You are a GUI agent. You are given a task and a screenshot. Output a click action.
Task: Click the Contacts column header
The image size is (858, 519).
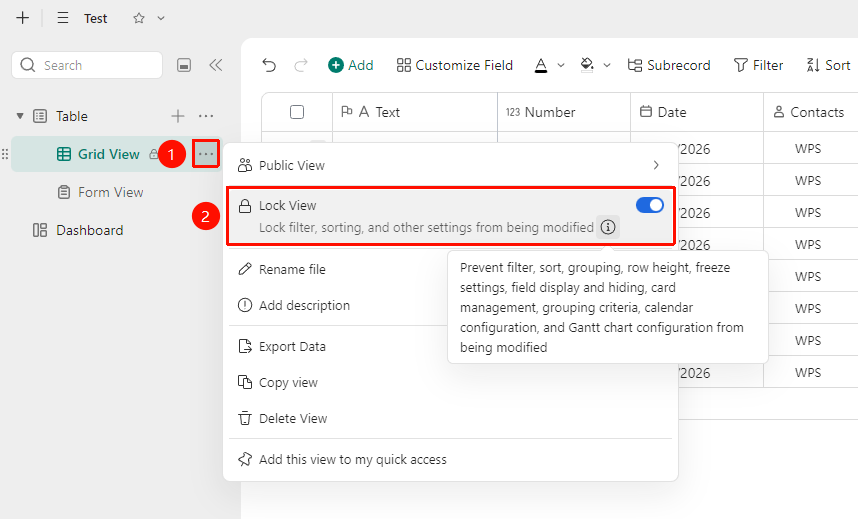coord(810,112)
